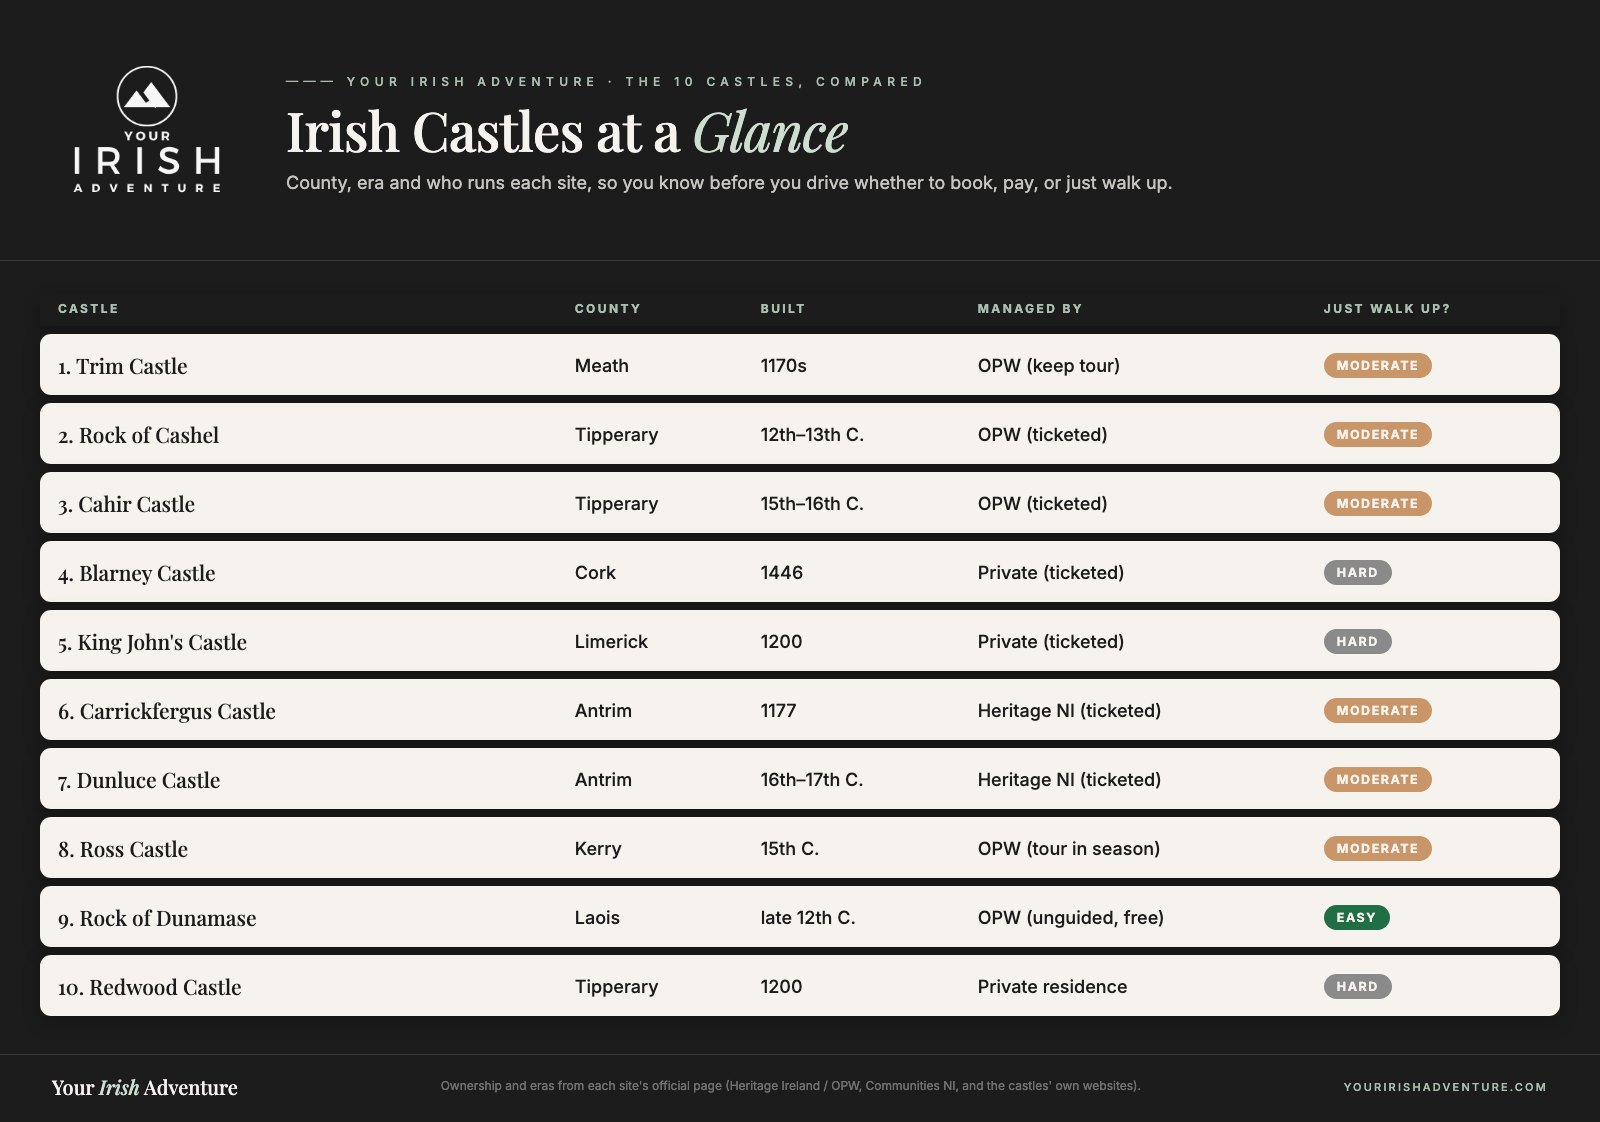Image resolution: width=1600 pixels, height=1122 pixels.
Task: Select the '4. Blarney Castle' row title
Action: (136, 573)
